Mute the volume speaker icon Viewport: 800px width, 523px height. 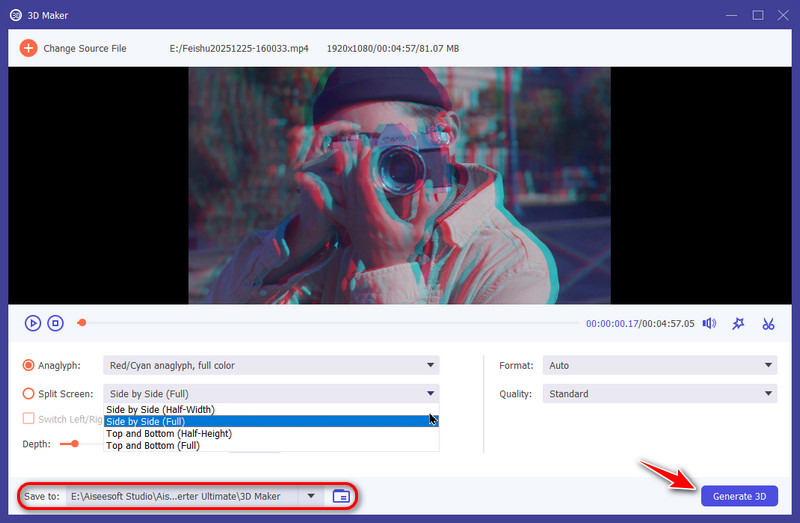tap(709, 323)
